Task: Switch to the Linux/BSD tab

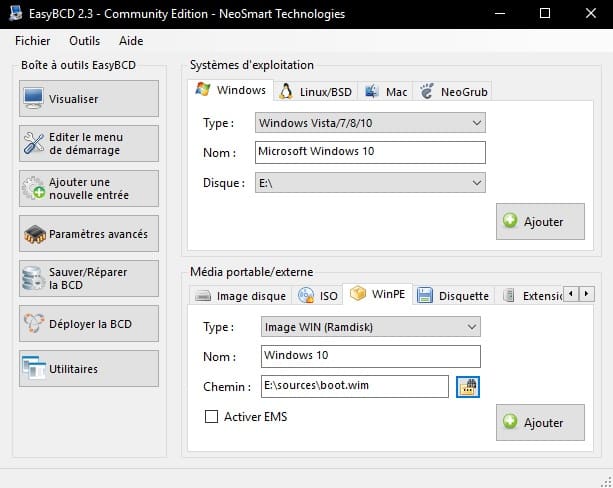Action: pyautogui.click(x=315, y=92)
